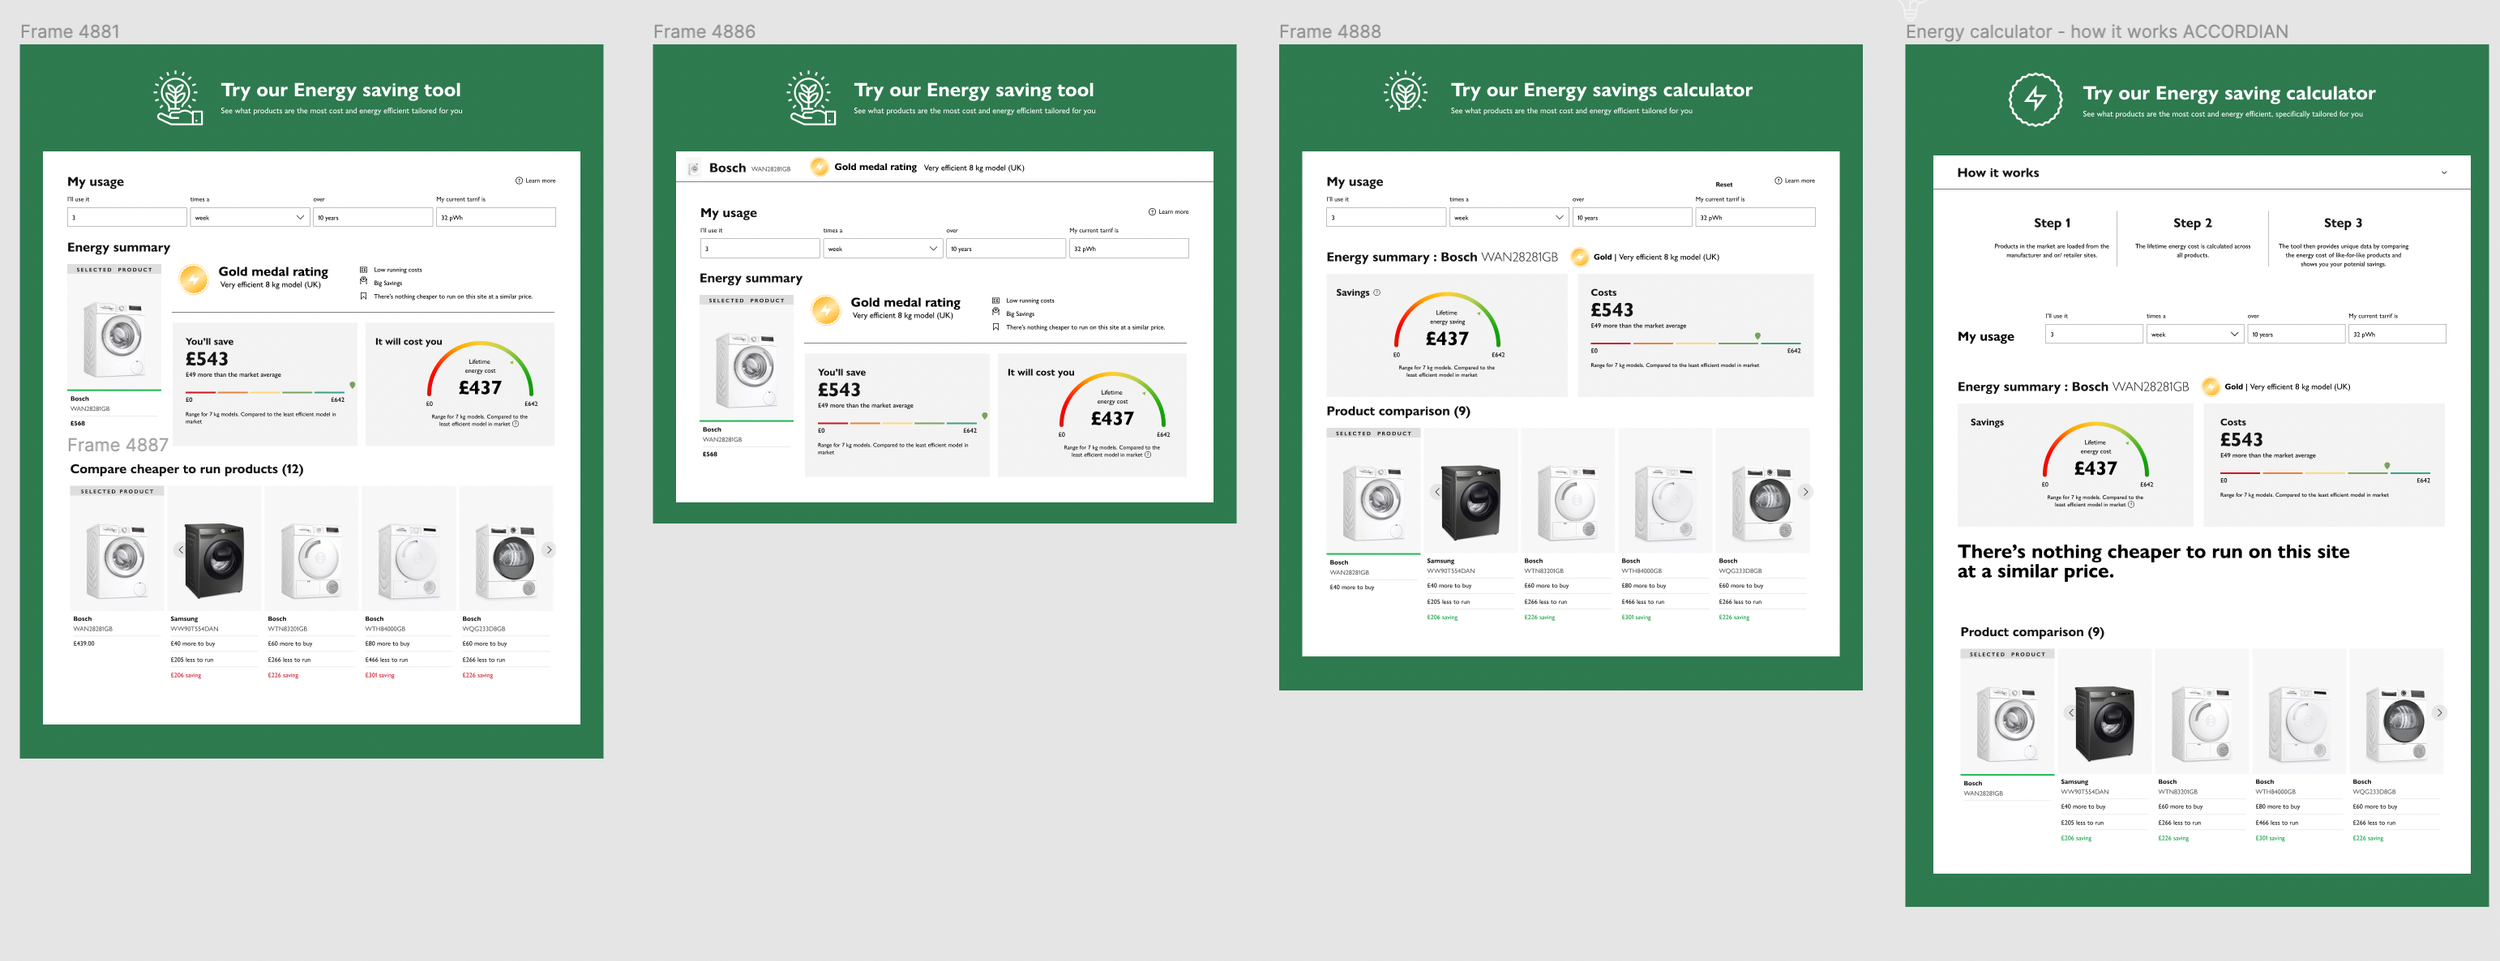Click left carousel arrow in ACCORDIAN frame

coord(2071,713)
